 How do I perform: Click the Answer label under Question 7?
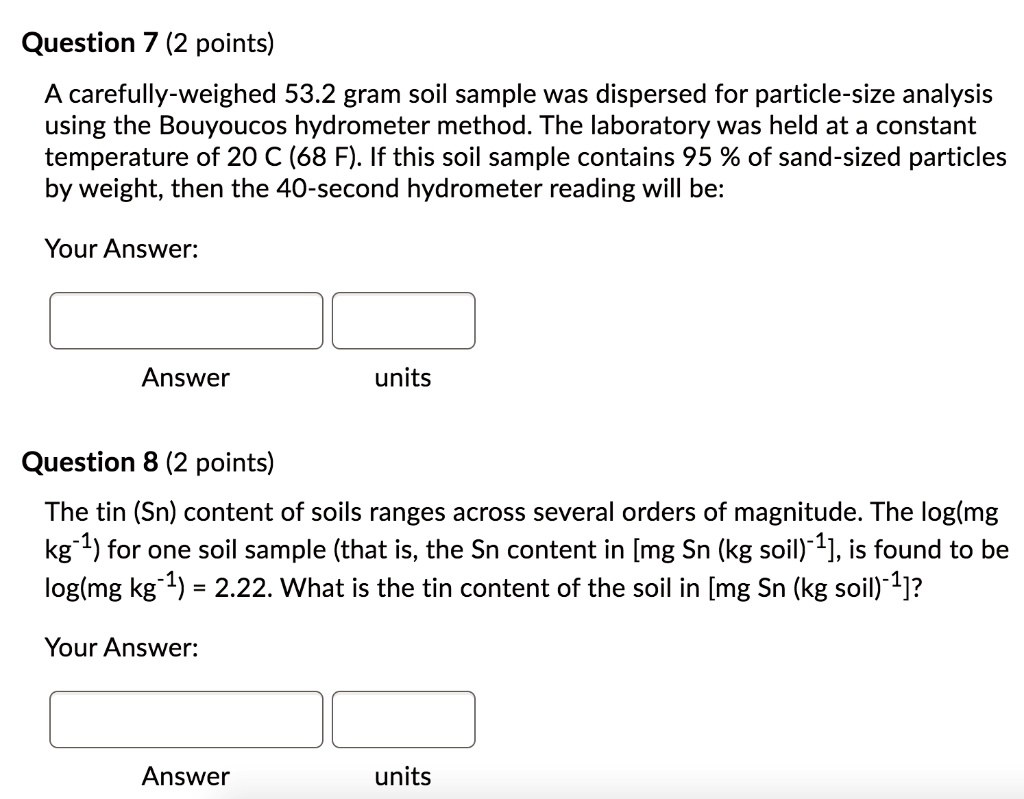click(186, 378)
